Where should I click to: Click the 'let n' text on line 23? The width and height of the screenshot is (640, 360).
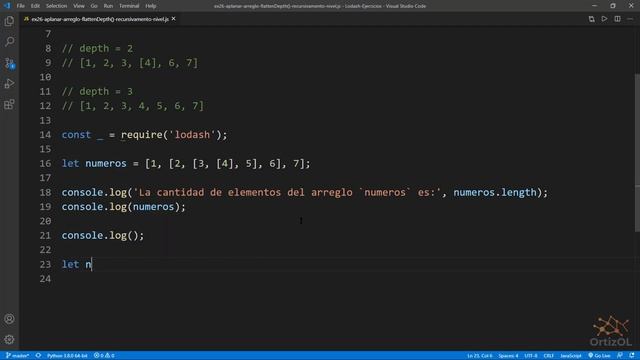(77, 264)
